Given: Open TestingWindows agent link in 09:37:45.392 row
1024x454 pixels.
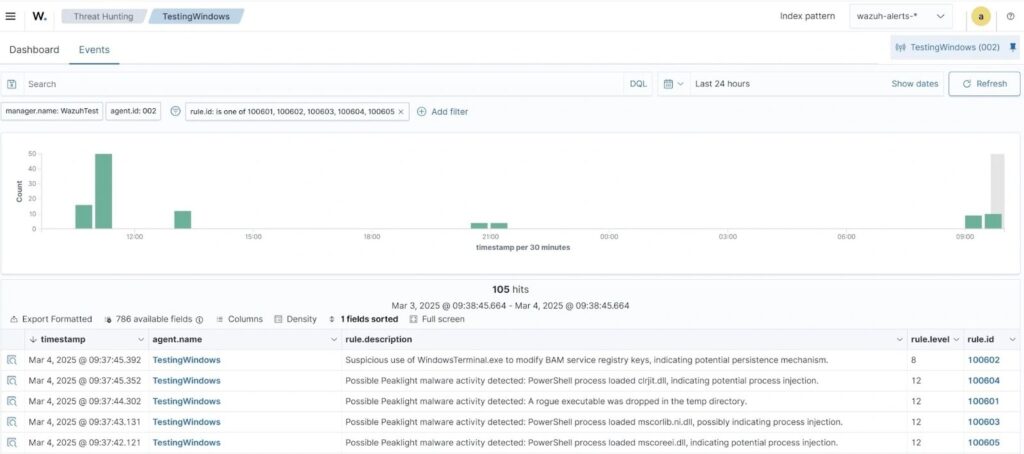Looking at the screenshot, I should coord(186,360).
